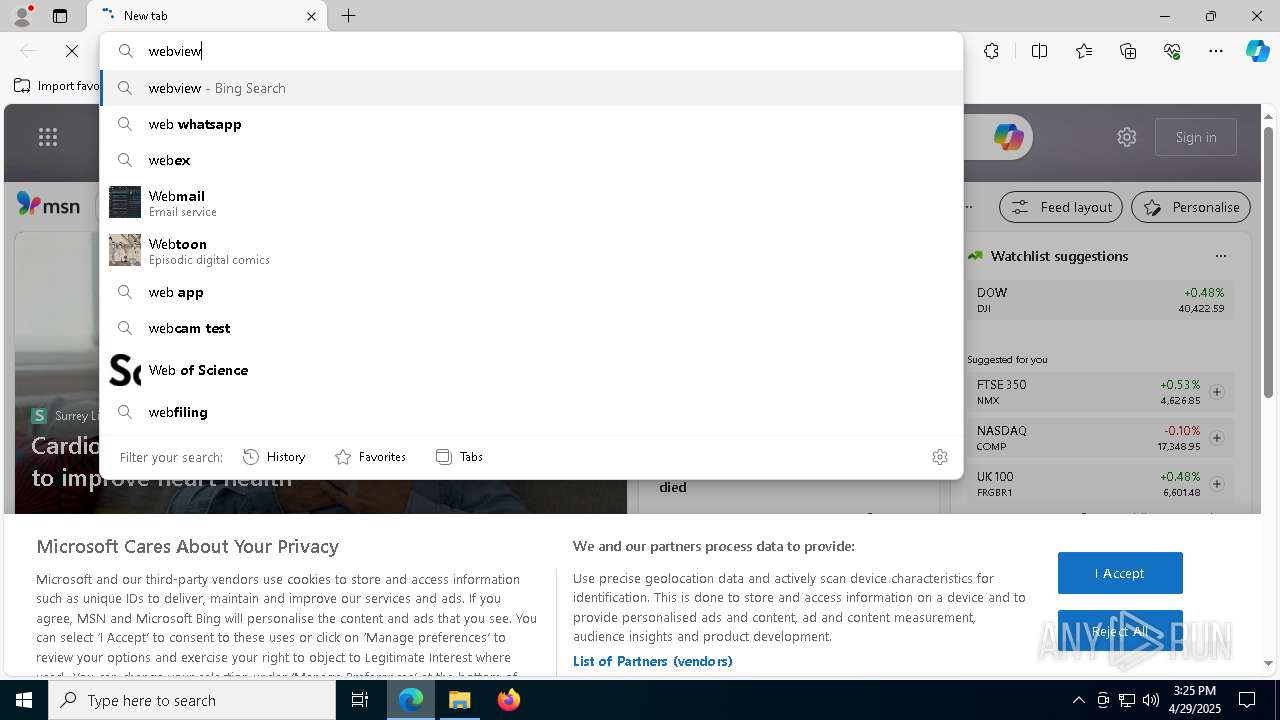Viewport: 1280px width, 720px height.
Task: Select the webex suggestion
Action: pos(531,160)
